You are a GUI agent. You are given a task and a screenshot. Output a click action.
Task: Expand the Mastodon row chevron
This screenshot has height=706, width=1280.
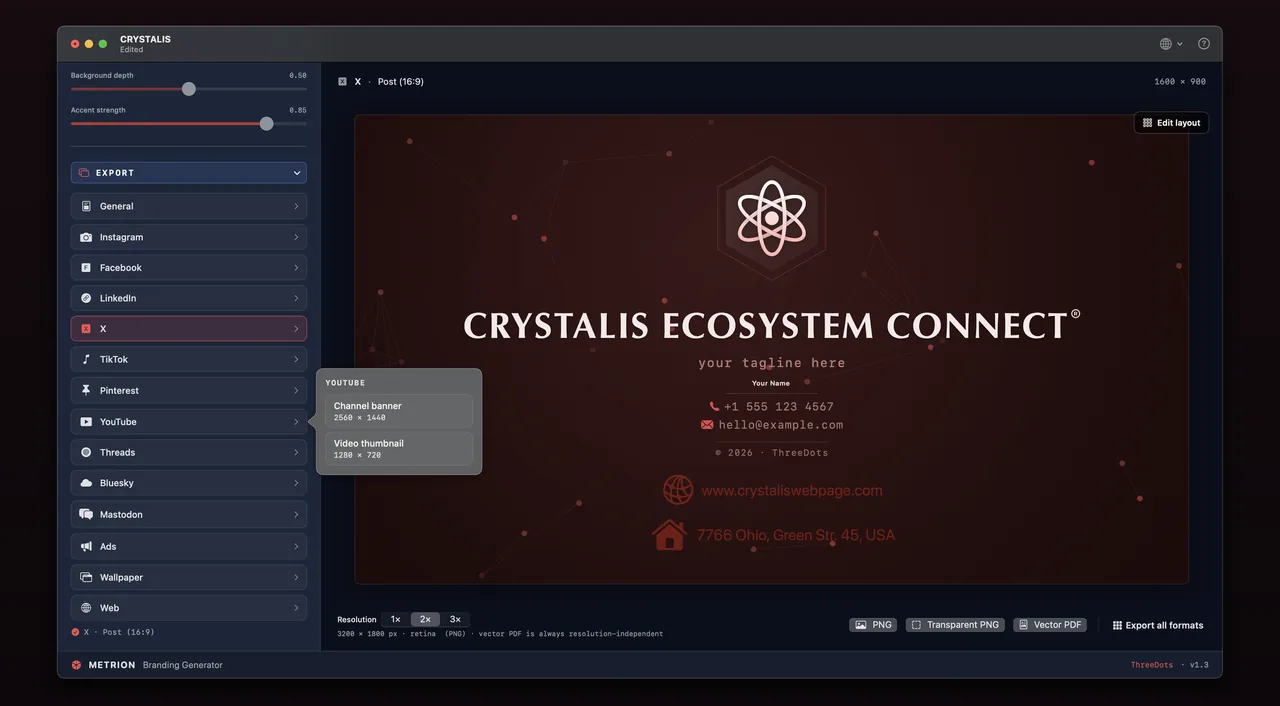point(296,514)
